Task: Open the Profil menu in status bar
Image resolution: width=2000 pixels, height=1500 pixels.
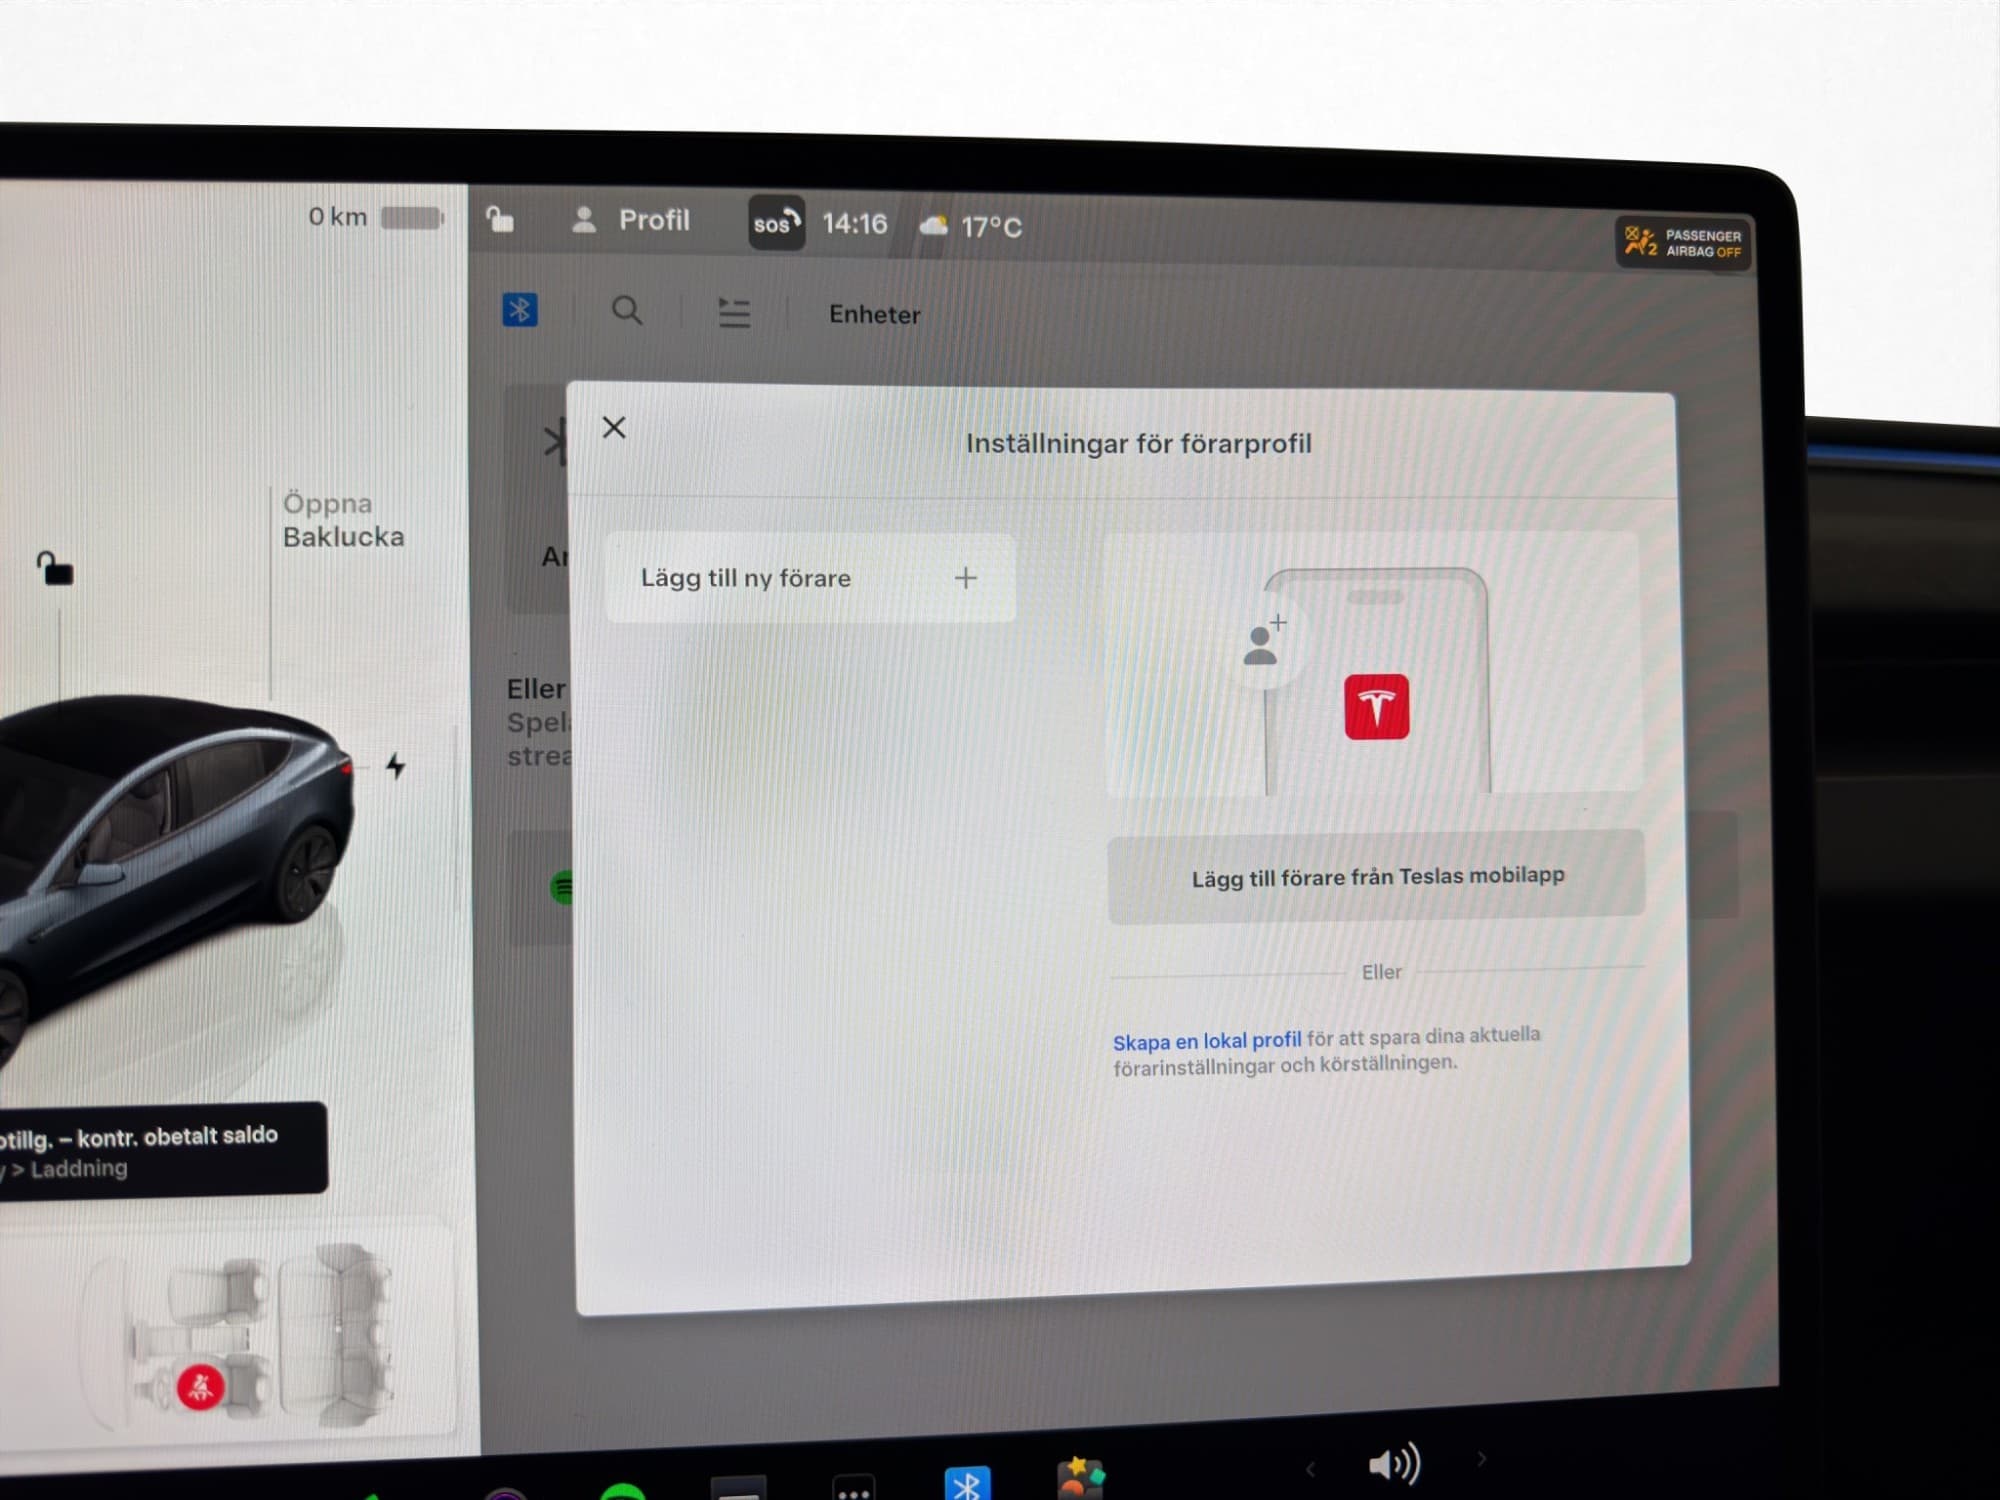Action: (631, 220)
